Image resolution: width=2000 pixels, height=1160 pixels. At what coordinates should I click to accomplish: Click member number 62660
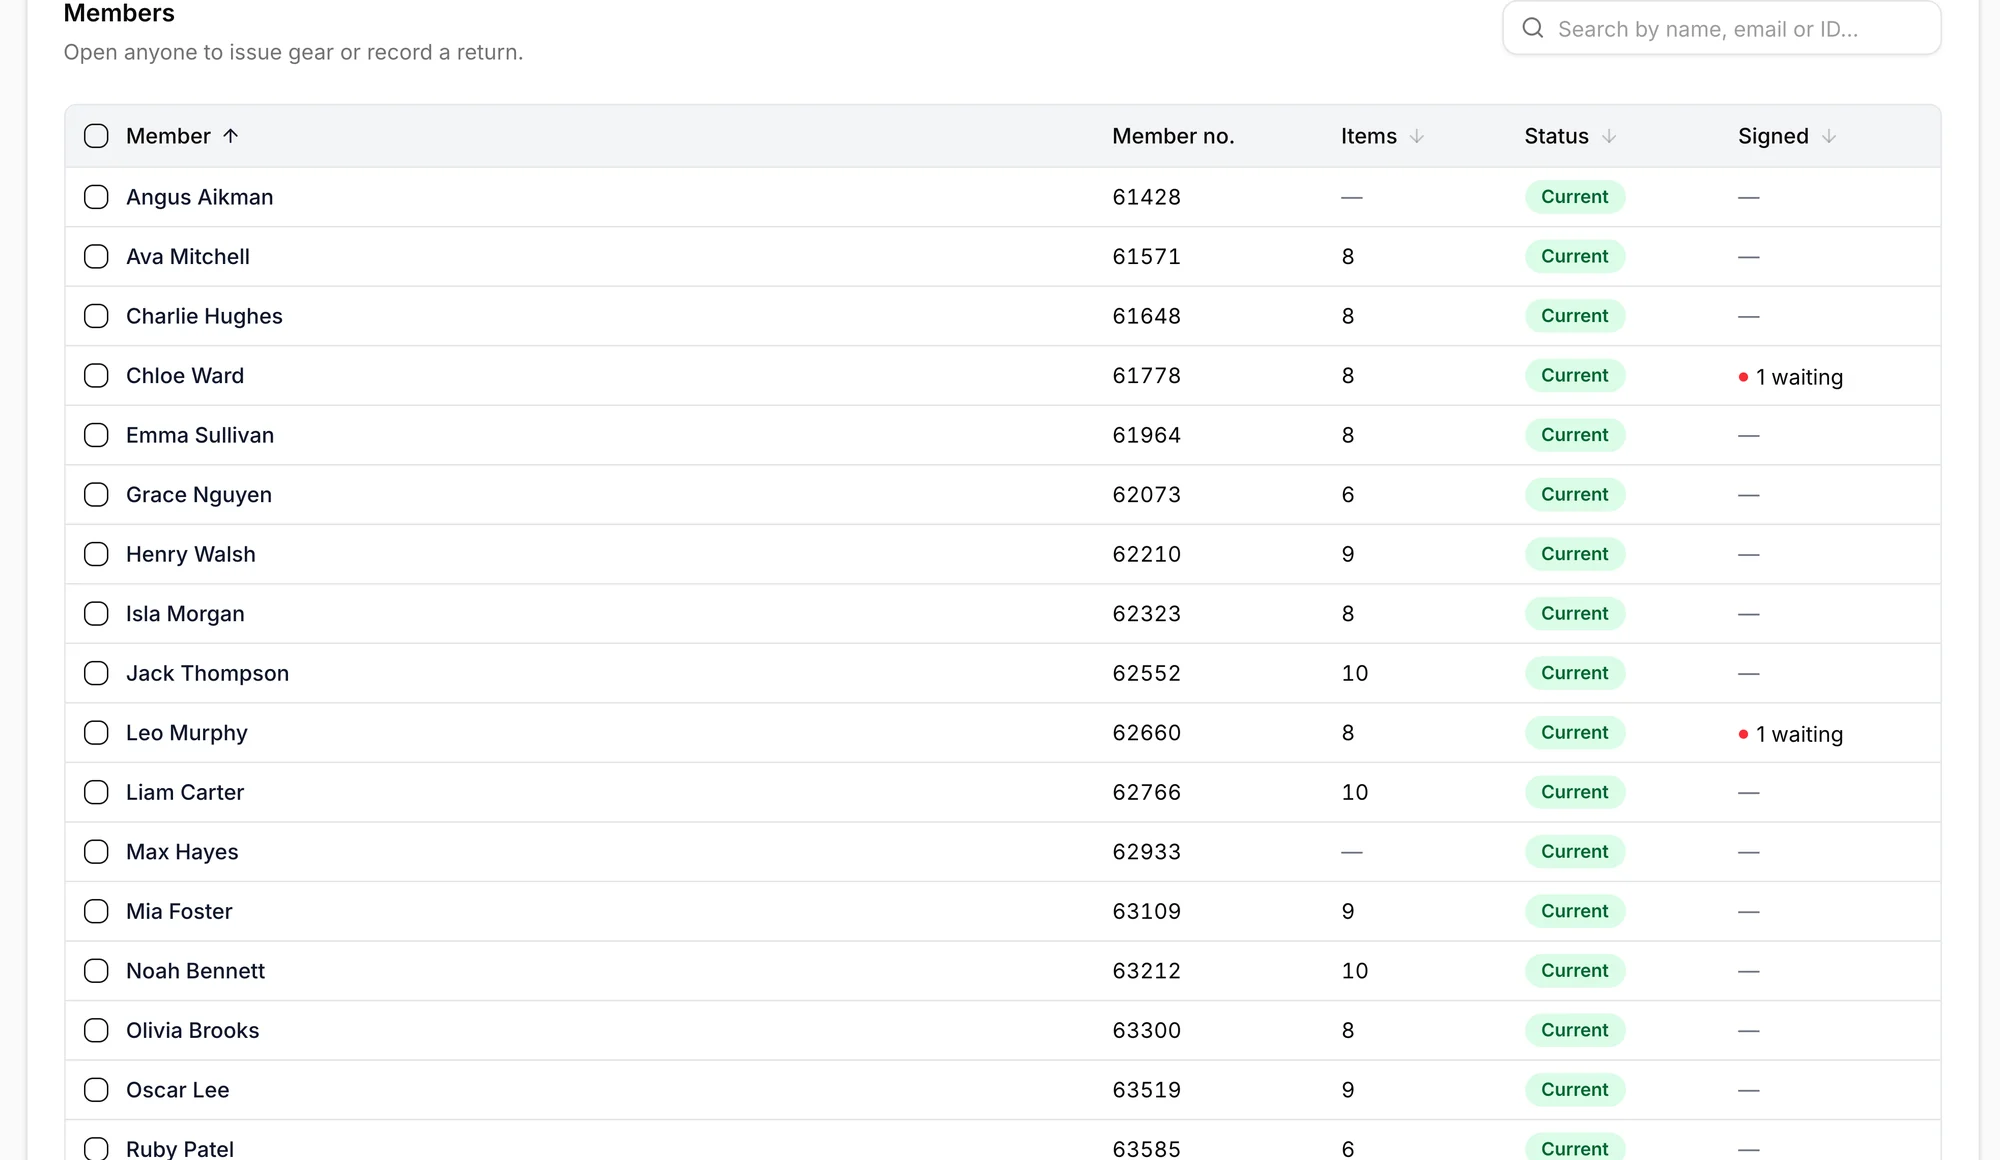tap(1146, 733)
